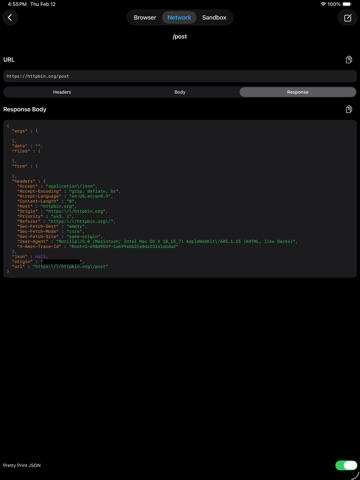The width and height of the screenshot is (360, 480).
Task: Click the "url" line in the JSON
Action: point(60,266)
